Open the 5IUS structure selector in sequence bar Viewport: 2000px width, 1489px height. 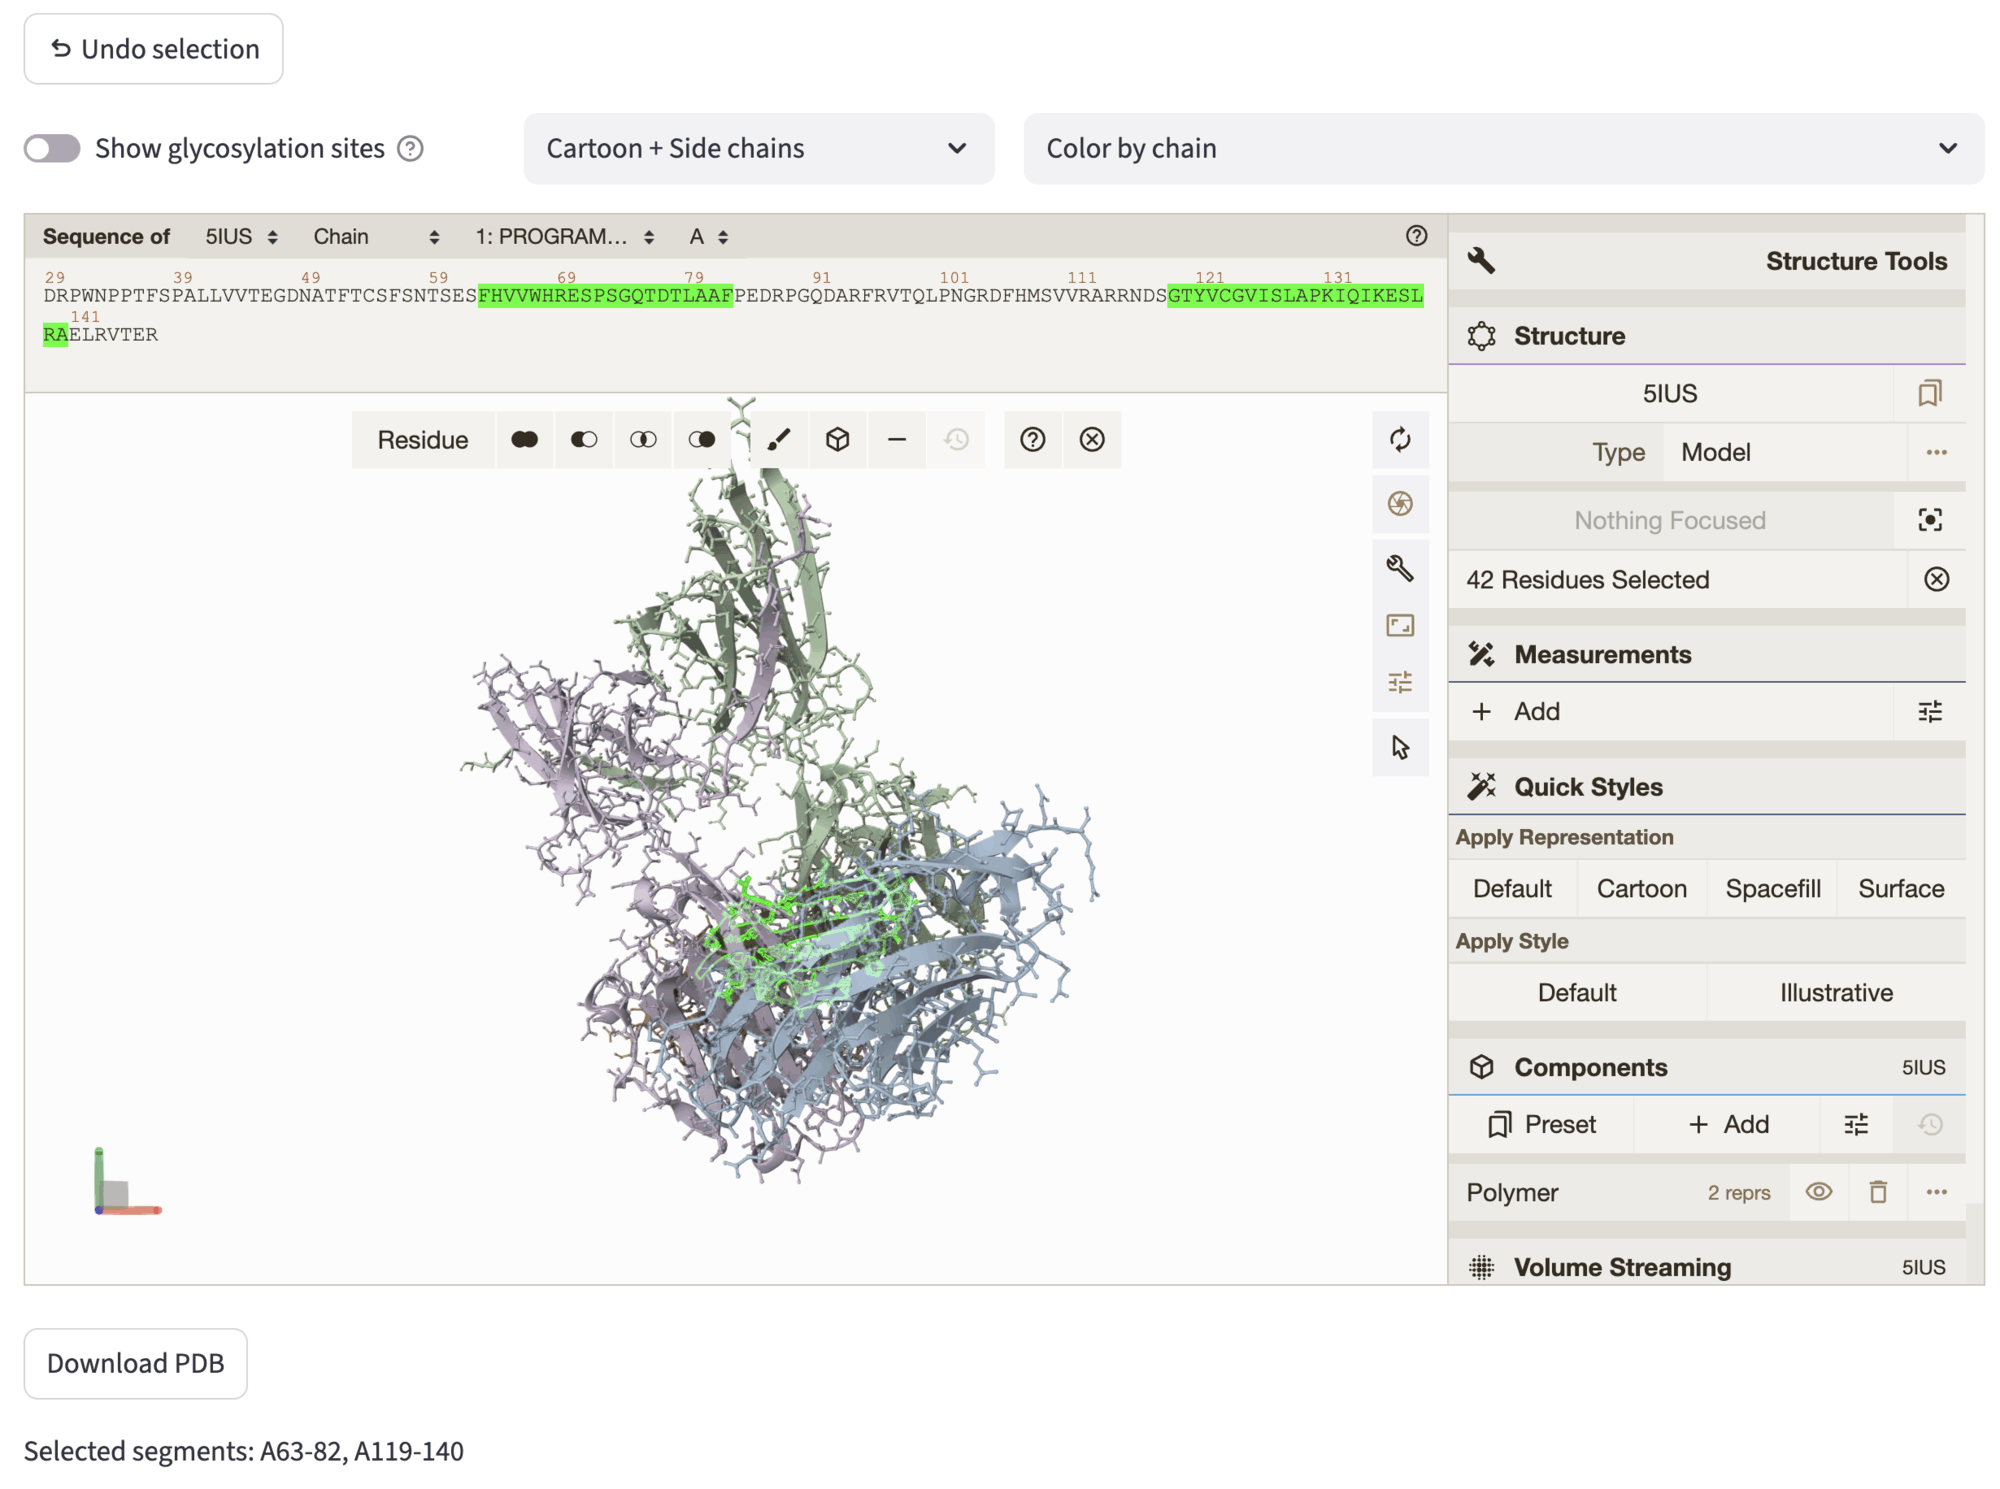pos(241,237)
